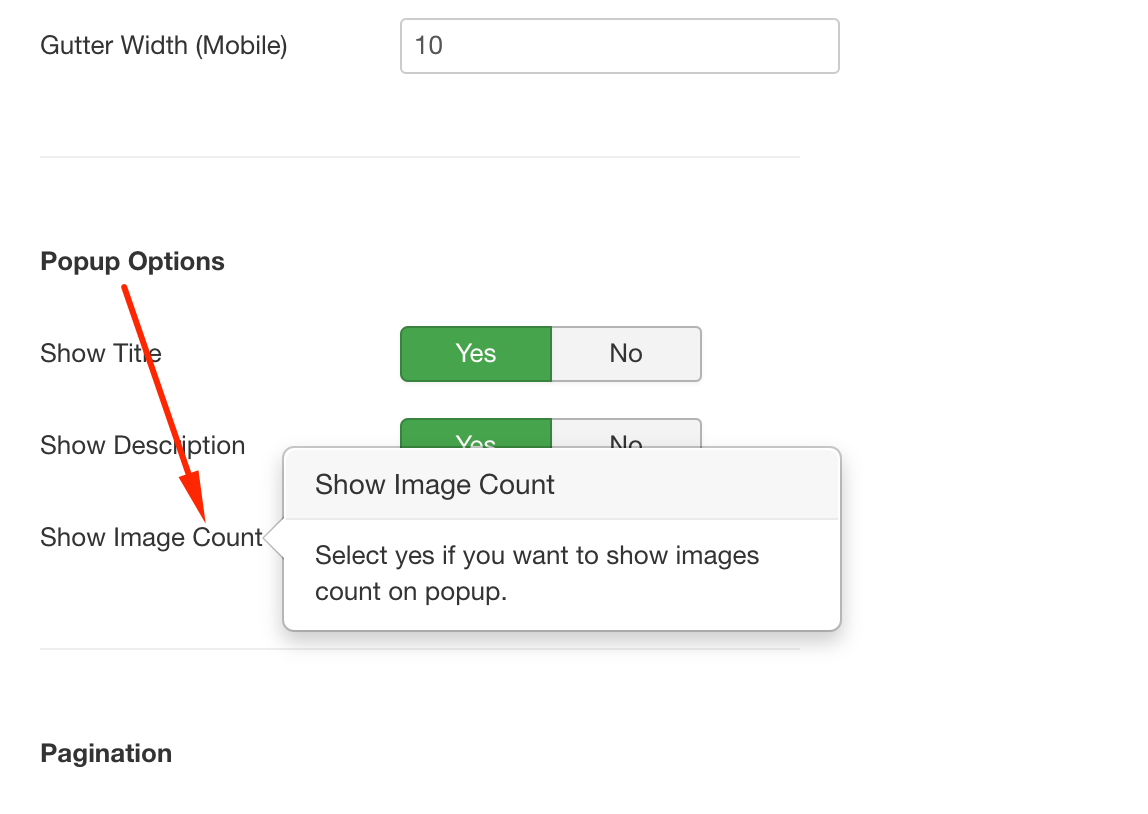Click the divider line above Popup Options
This screenshot has width=1148, height=814.
pyautogui.click(x=420, y=157)
